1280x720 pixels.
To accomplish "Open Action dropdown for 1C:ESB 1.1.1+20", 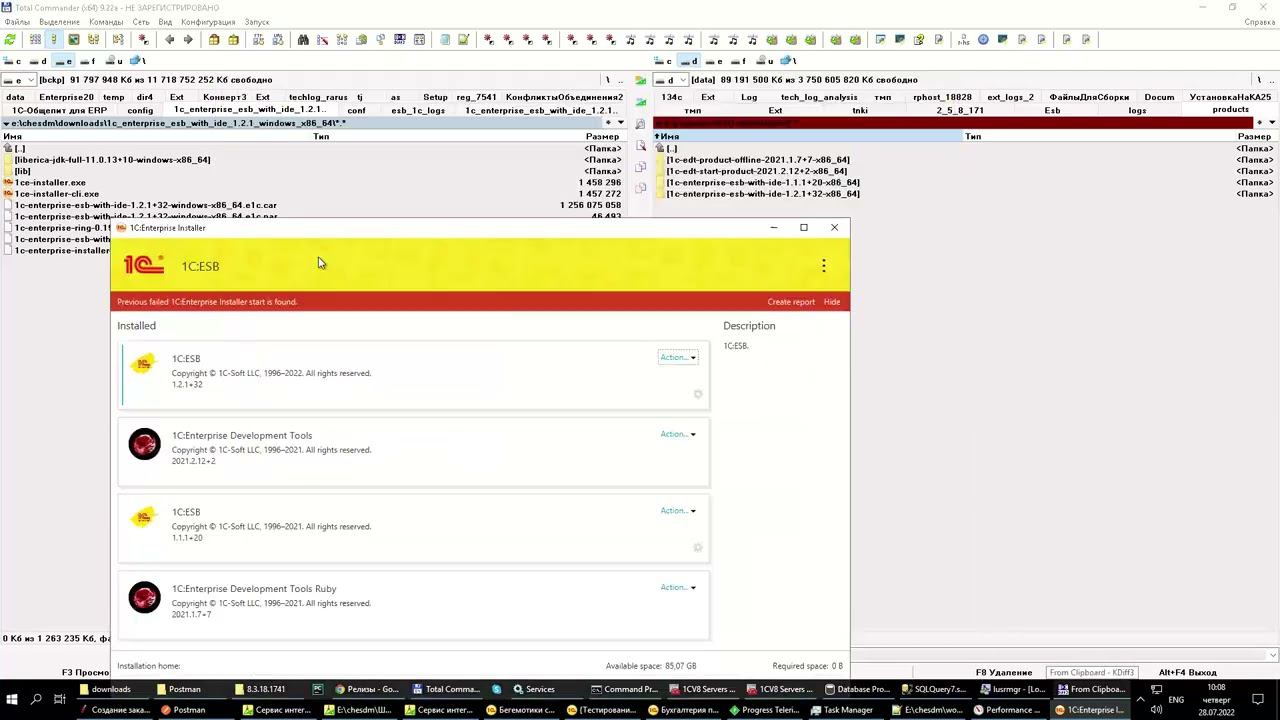I will (x=678, y=511).
